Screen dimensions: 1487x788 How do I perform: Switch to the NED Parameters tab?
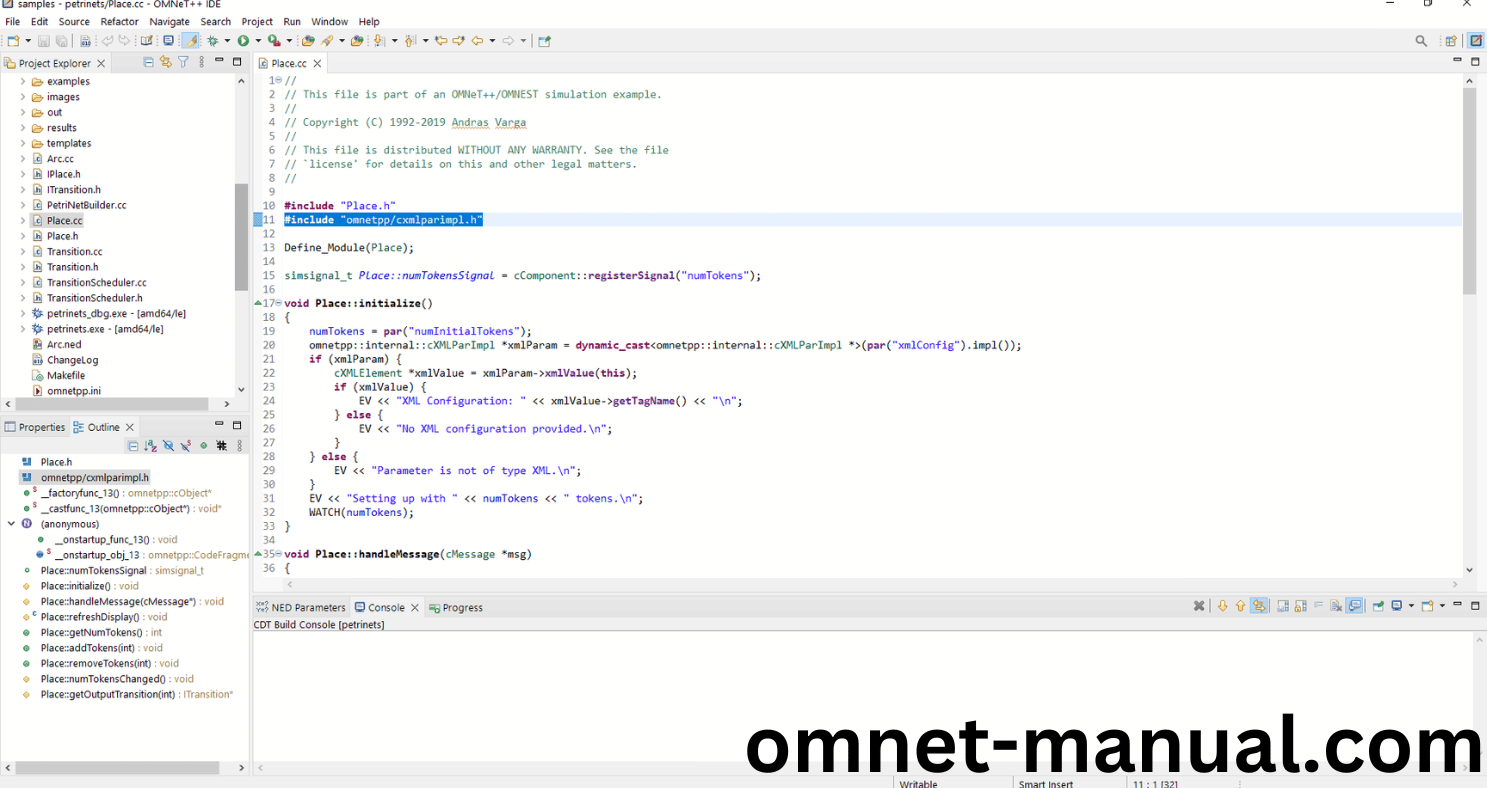[x=300, y=607]
